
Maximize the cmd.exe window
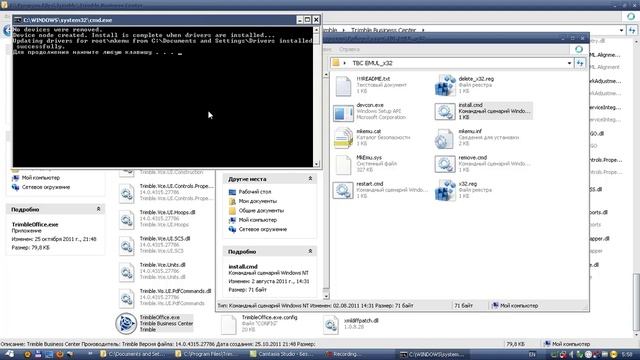click(x=308, y=20)
